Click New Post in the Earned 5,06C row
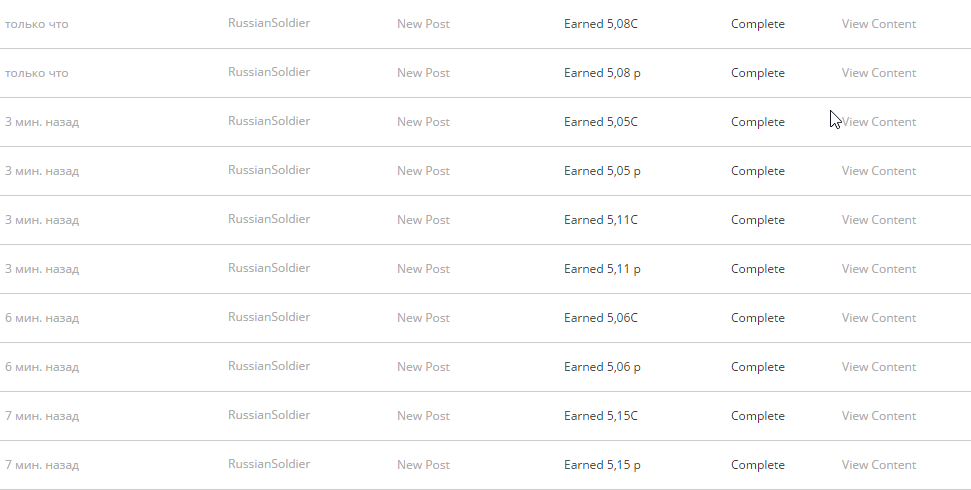The height and width of the screenshot is (490, 971). point(423,318)
